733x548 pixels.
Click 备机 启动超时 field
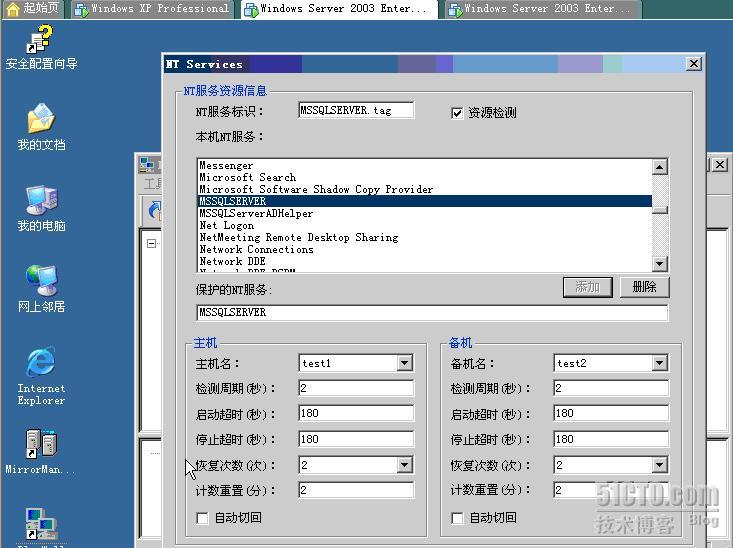click(611, 413)
